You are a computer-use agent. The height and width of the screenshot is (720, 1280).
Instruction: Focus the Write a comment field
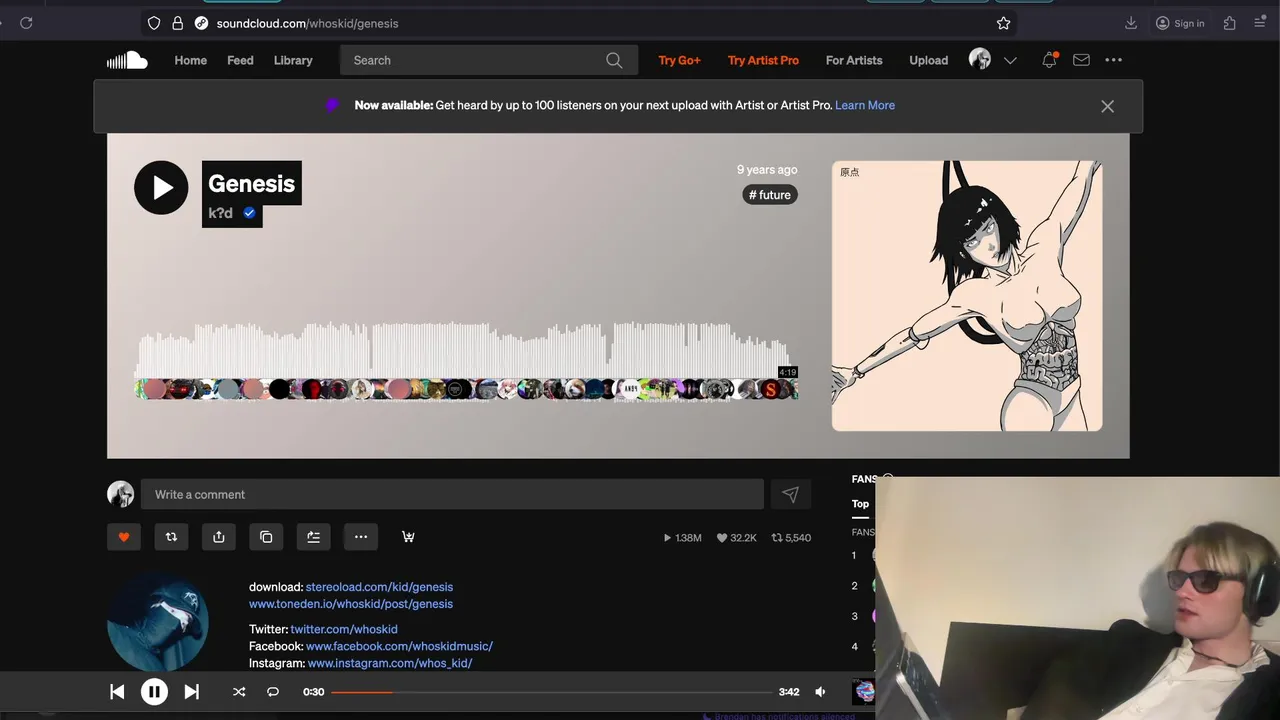click(452, 494)
